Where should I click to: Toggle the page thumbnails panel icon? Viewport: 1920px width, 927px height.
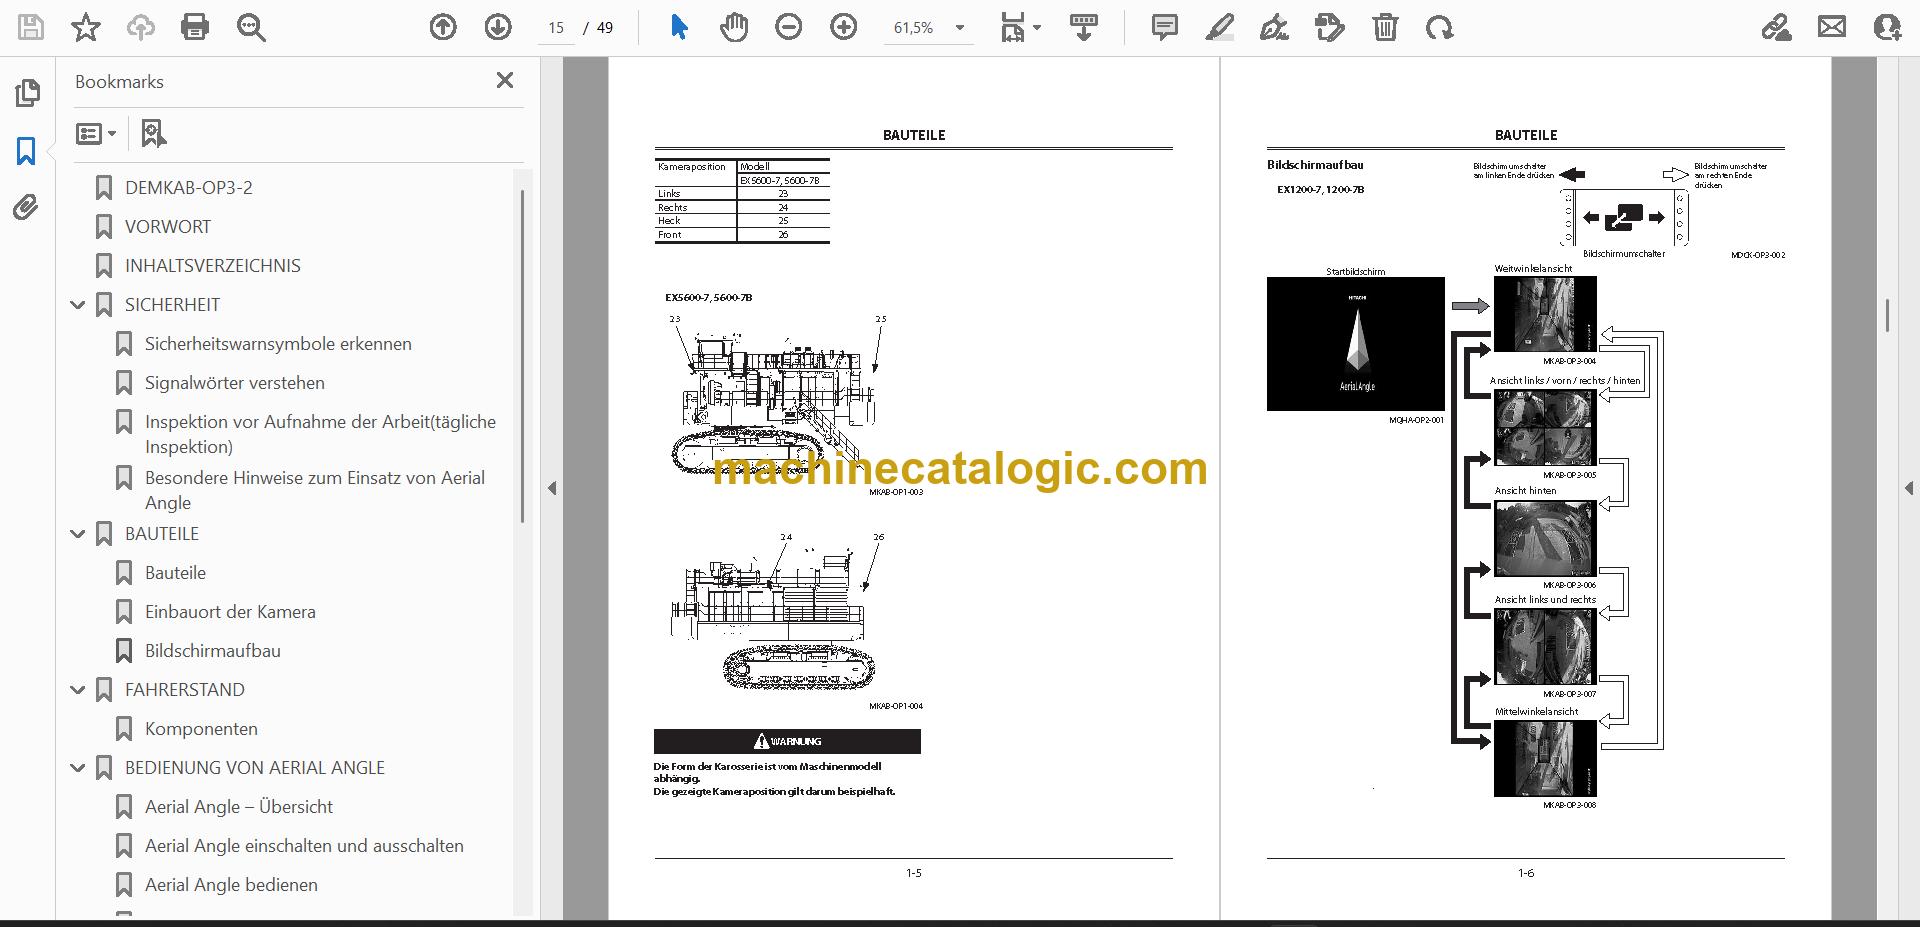[x=27, y=93]
